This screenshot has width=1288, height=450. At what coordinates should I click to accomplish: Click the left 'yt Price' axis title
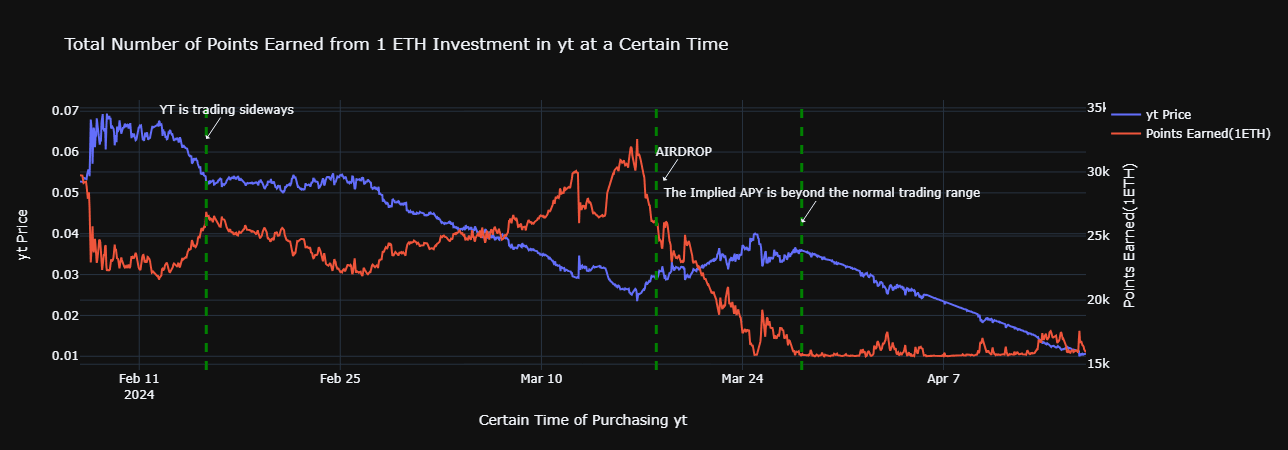point(24,236)
